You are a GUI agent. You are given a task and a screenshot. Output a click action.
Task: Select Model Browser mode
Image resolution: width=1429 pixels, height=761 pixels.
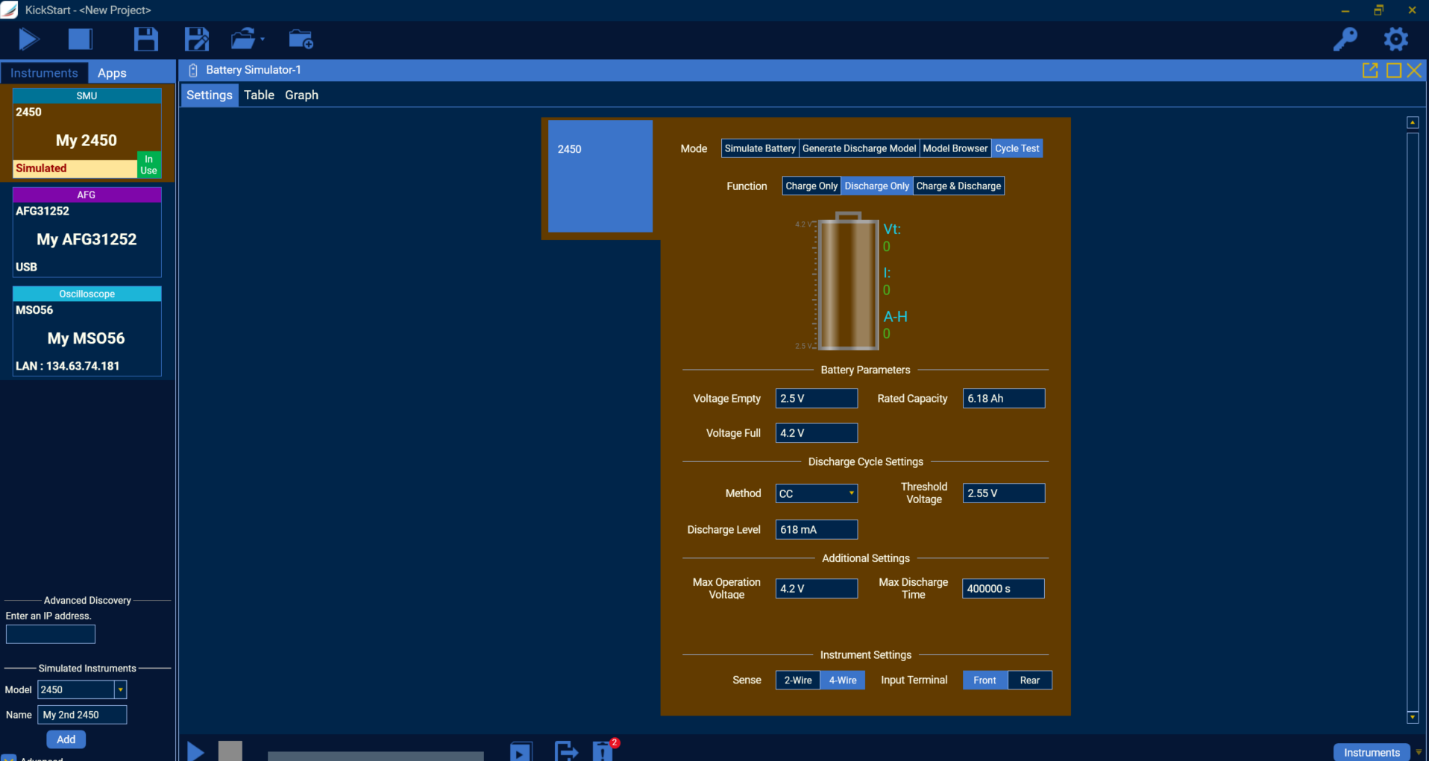point(955,148)
